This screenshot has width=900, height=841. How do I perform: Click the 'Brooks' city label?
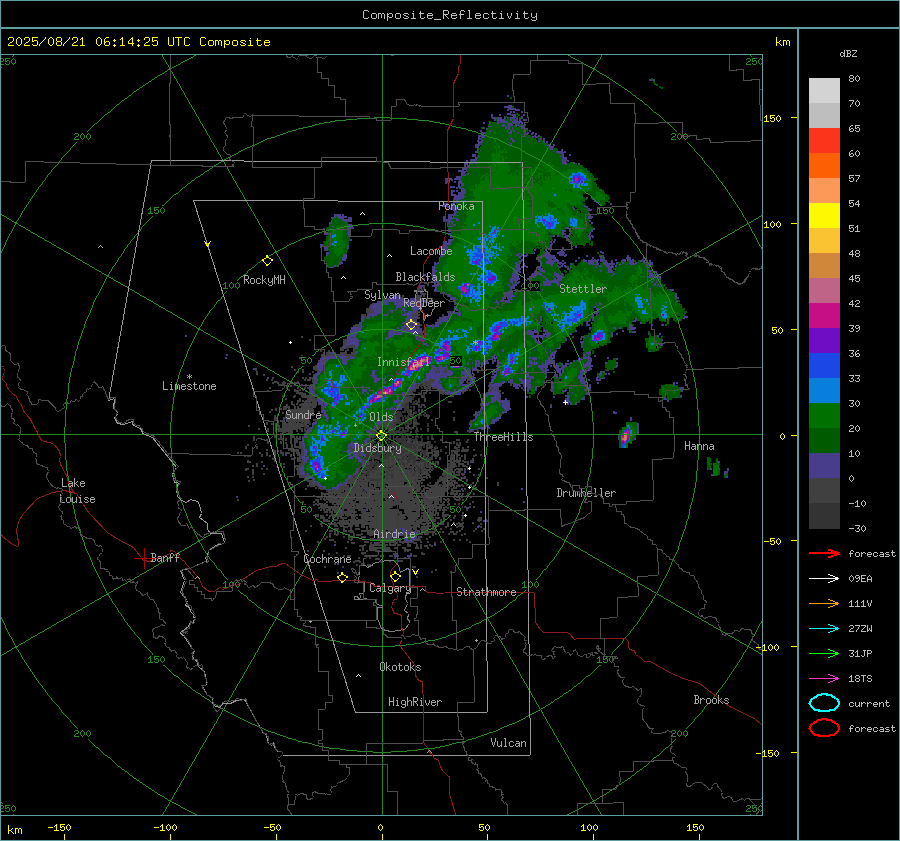click(711, 700)
